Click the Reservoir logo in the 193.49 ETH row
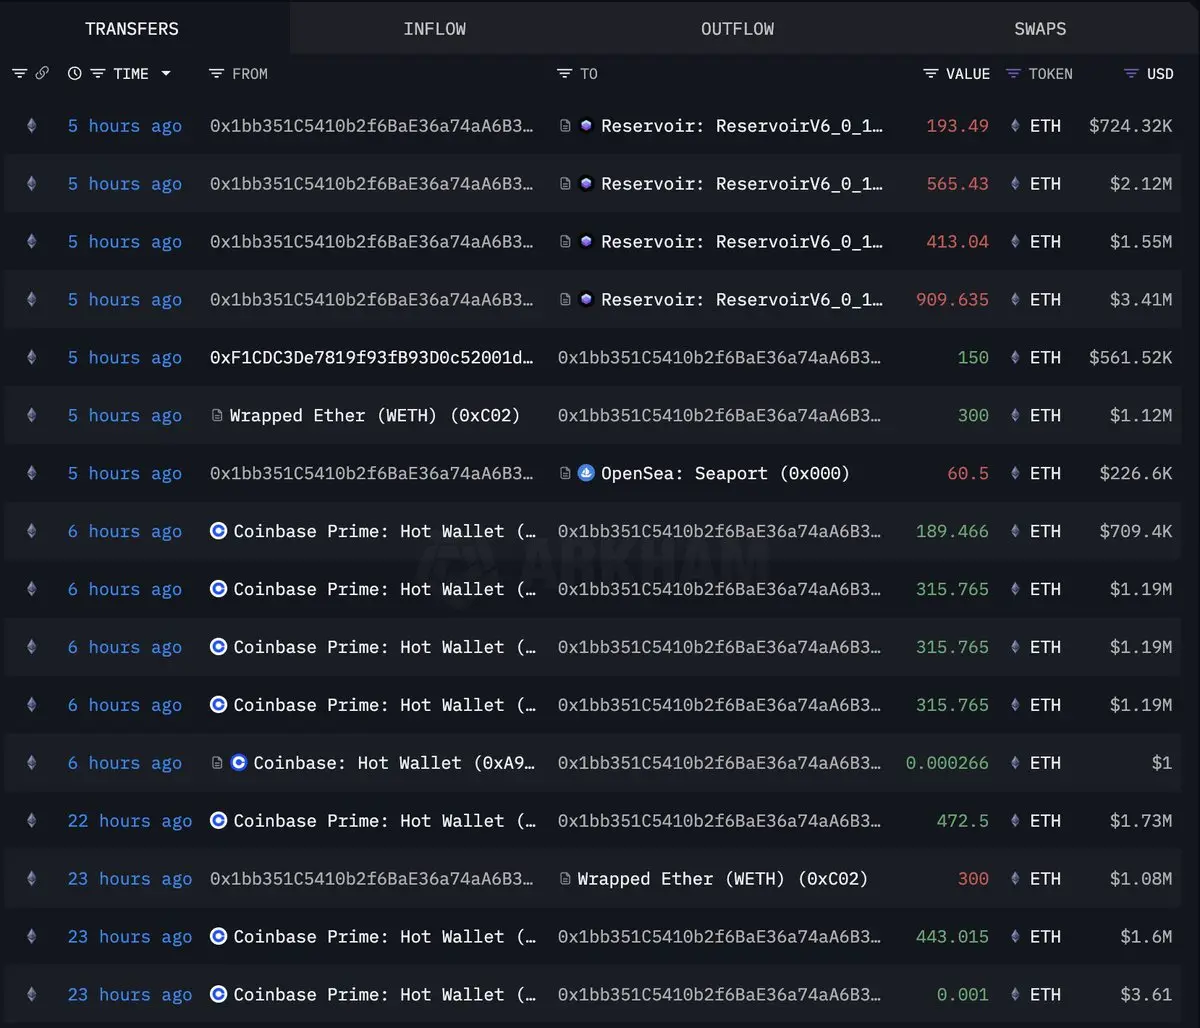 [586, 126]
